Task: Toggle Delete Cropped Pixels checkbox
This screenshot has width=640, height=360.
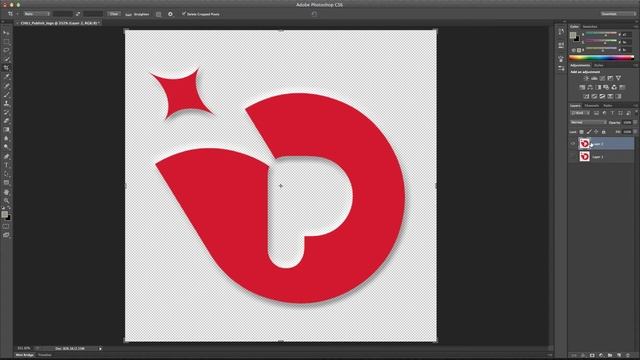Action: [184, 14]
